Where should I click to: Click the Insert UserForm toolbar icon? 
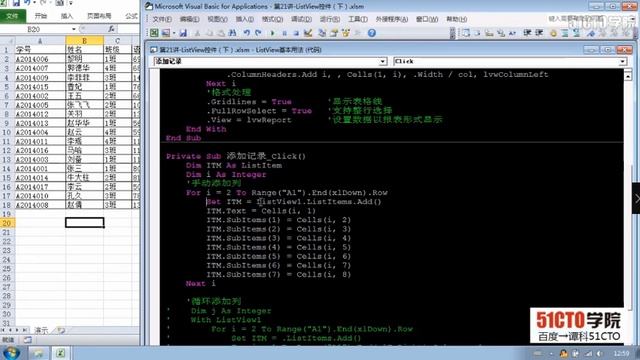click(166, 33)
